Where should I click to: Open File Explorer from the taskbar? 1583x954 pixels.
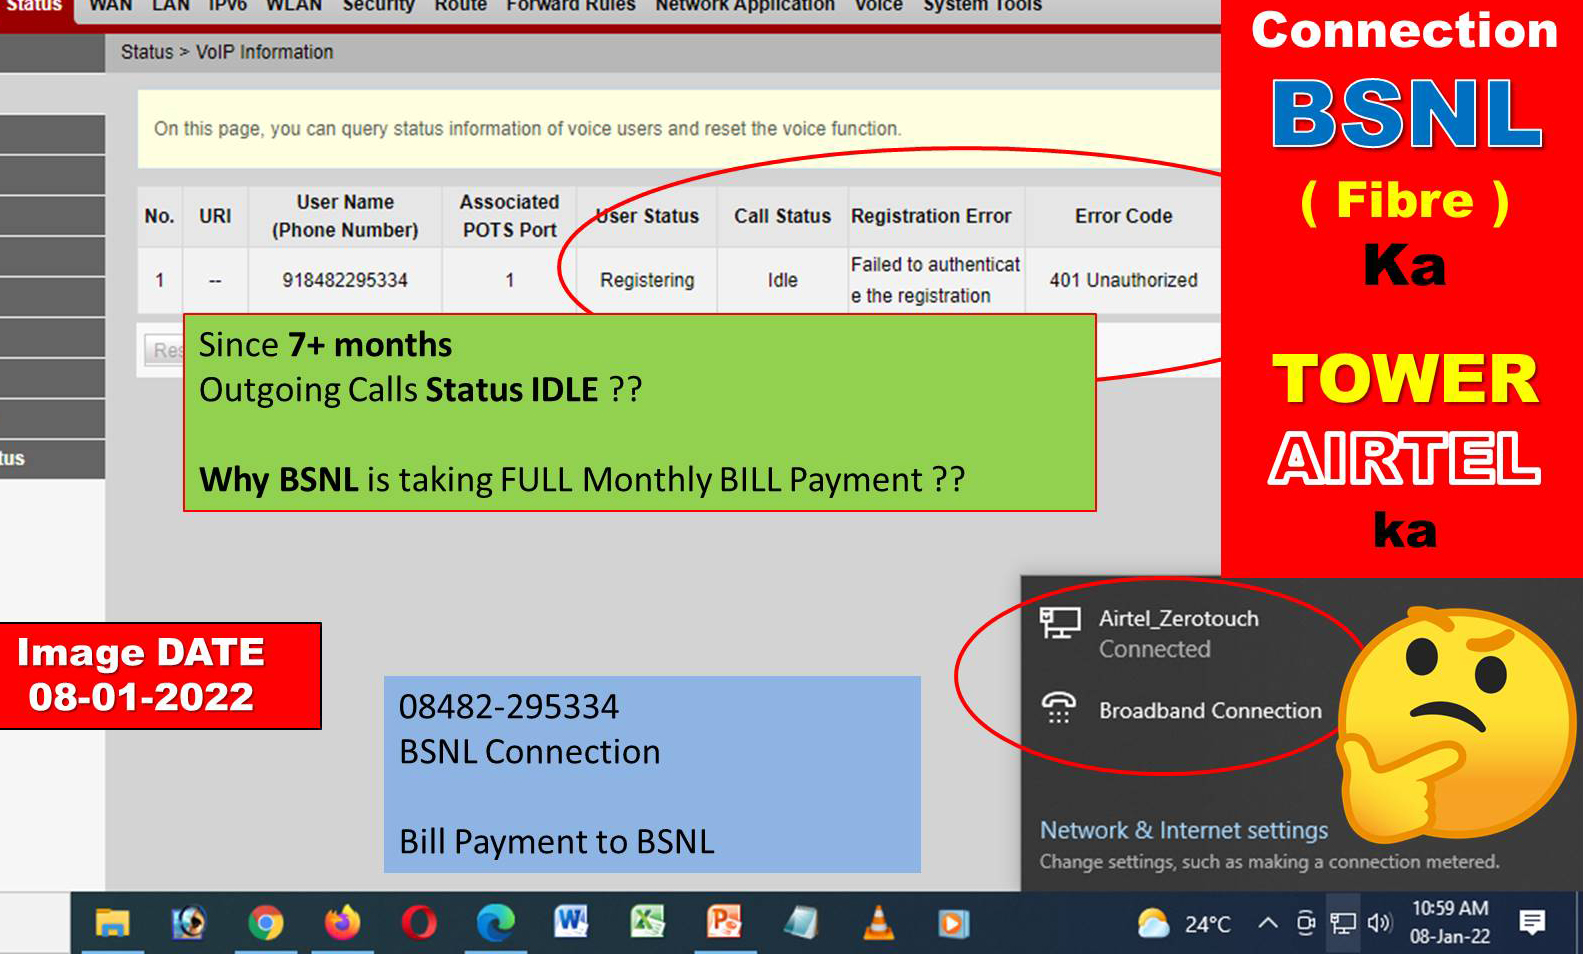pos(112,923)
